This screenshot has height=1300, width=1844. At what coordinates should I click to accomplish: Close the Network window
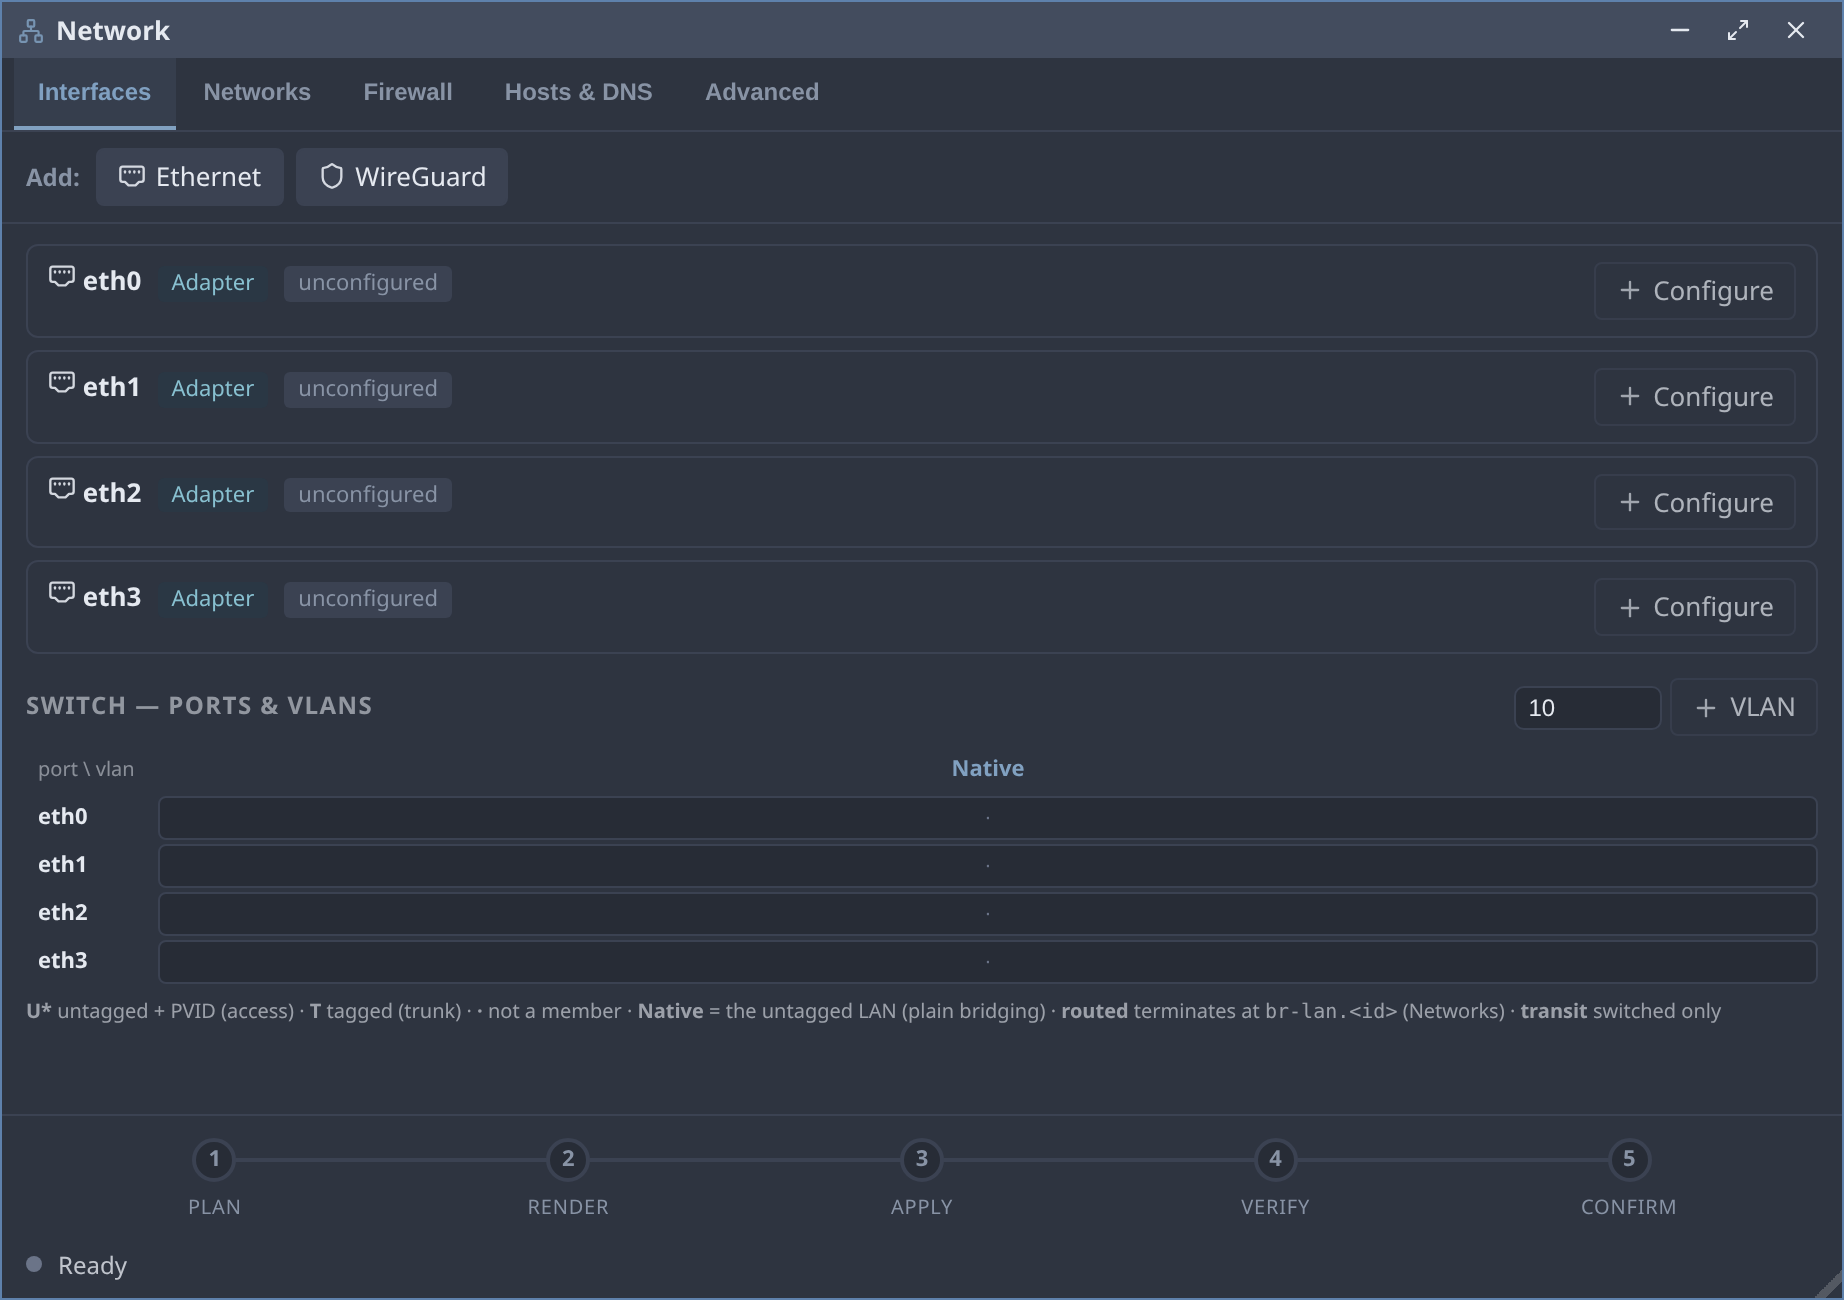[1796, 31]
